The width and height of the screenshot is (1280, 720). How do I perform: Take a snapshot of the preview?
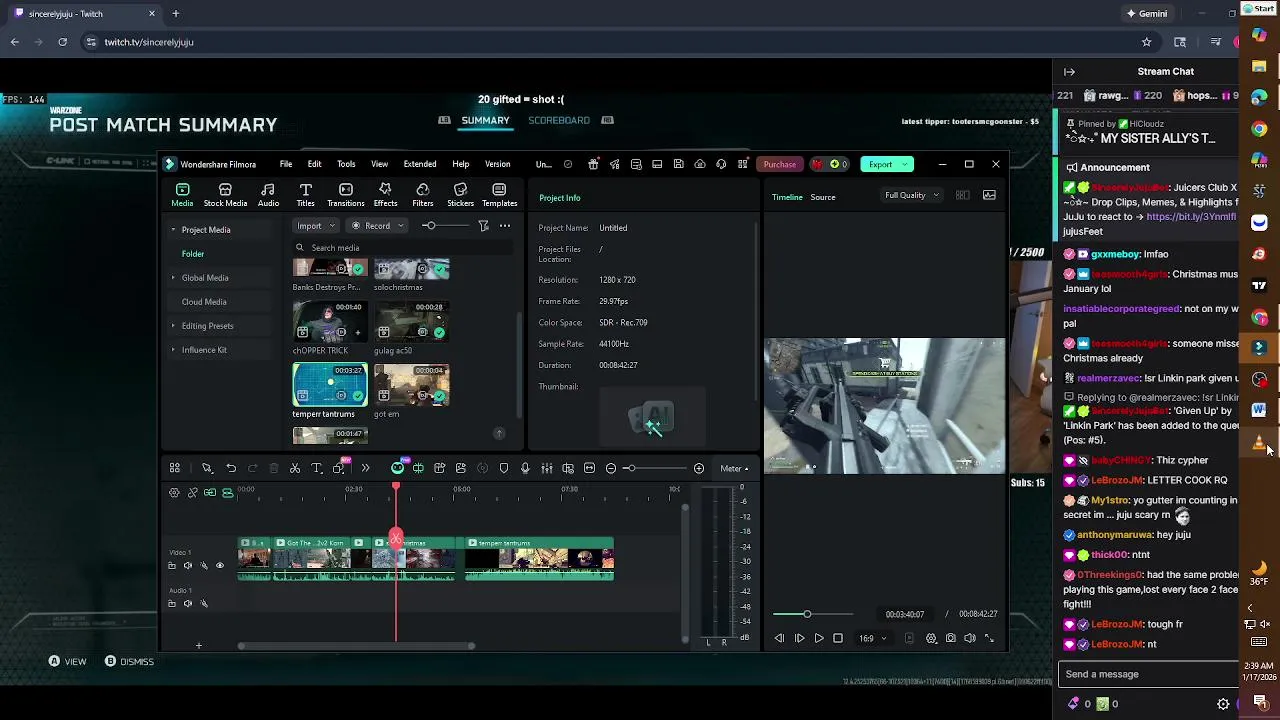pyautogui.click(x=951, y=638)
